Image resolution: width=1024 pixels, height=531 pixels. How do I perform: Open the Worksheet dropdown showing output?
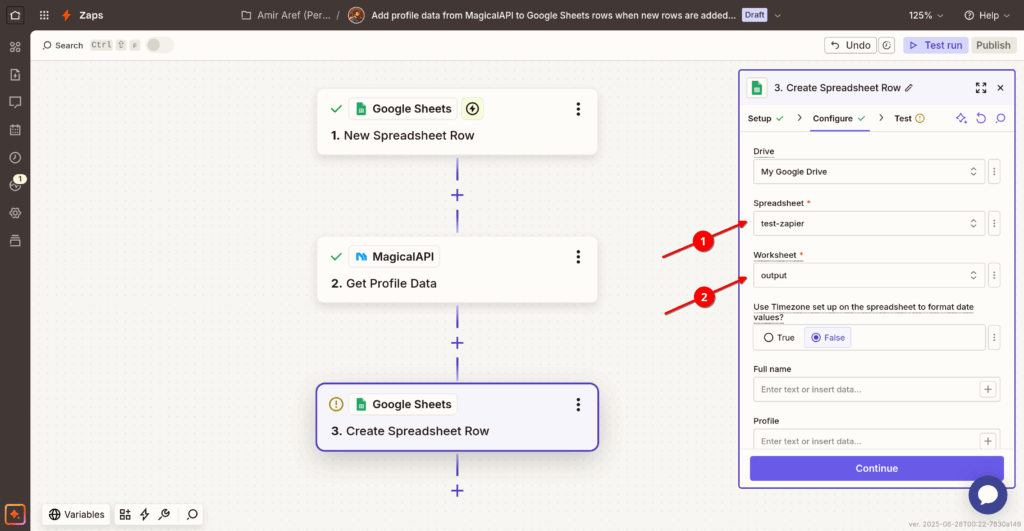click(x=869, y=275)
